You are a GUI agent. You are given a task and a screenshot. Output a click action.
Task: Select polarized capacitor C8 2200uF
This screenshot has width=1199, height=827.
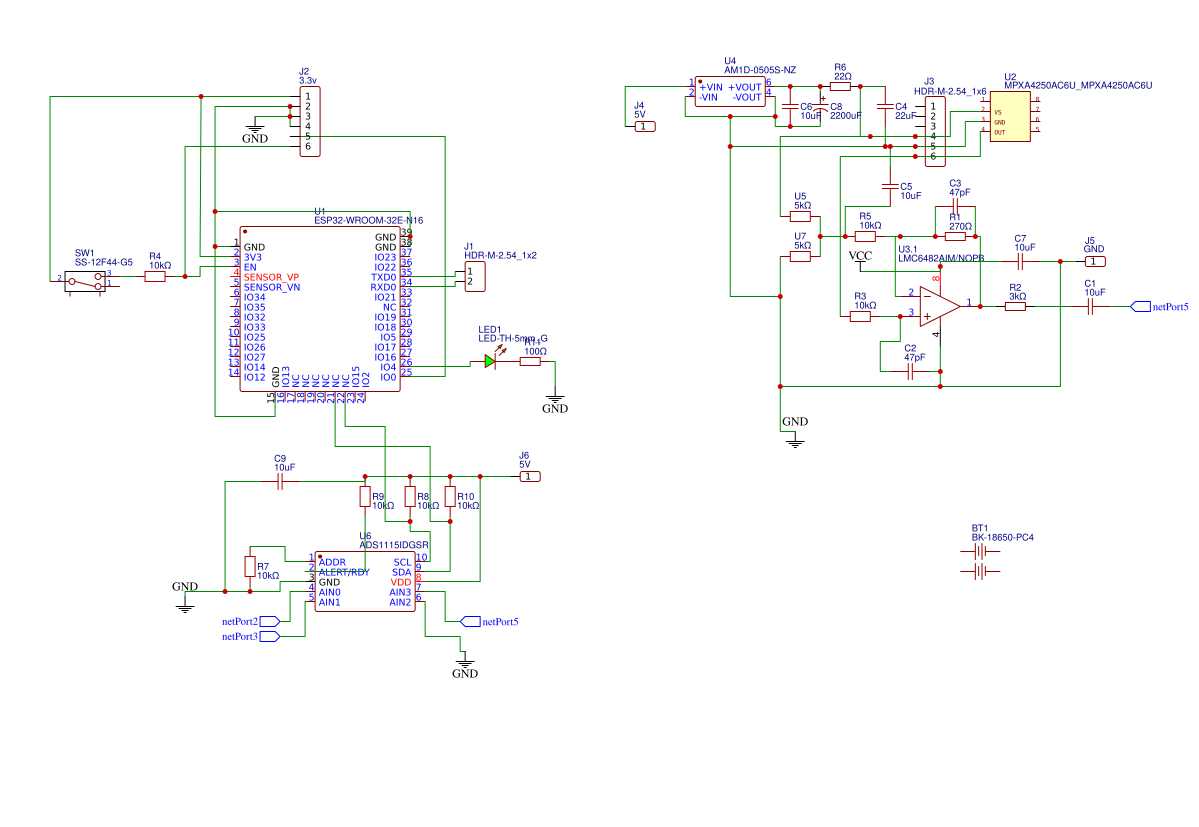pyautogui.click(x=820, y=107)
